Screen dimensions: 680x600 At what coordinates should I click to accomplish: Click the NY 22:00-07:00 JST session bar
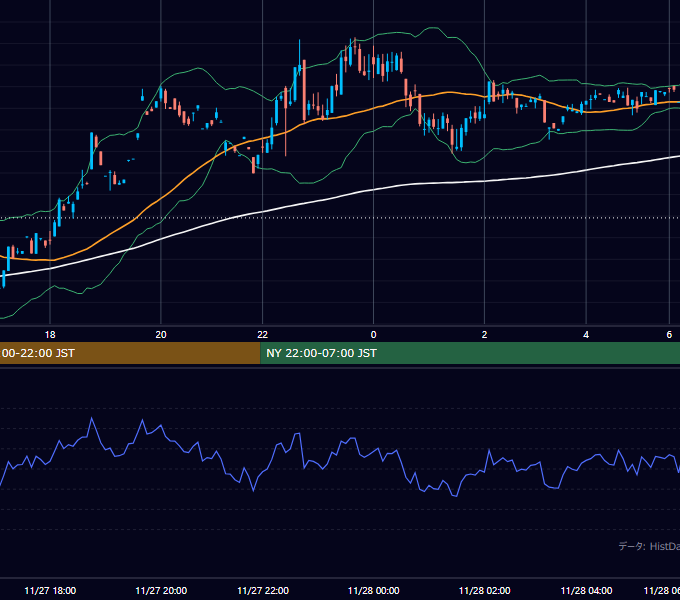pyautogui.click(x=470, y=353)
